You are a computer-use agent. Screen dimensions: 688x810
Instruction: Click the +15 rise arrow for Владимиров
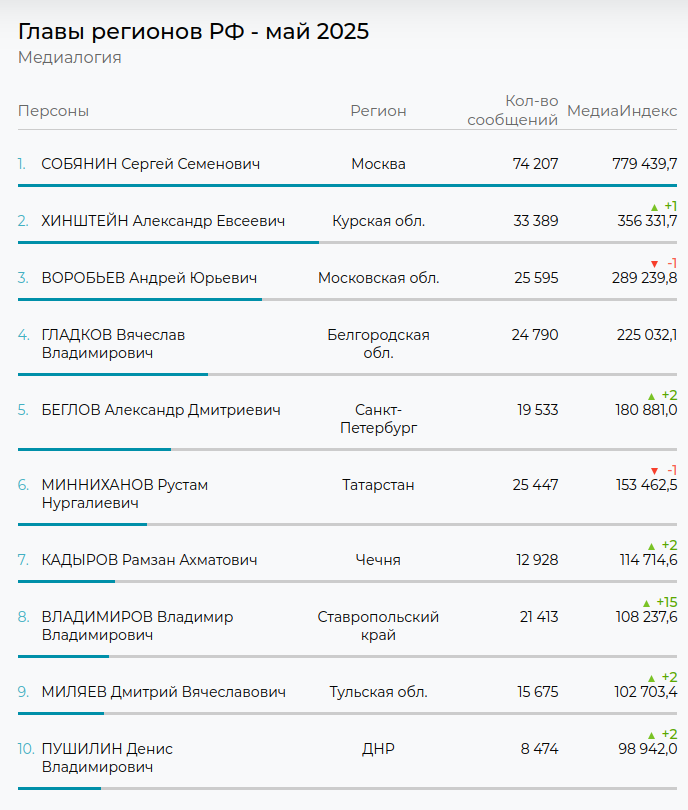click(646, 603)
